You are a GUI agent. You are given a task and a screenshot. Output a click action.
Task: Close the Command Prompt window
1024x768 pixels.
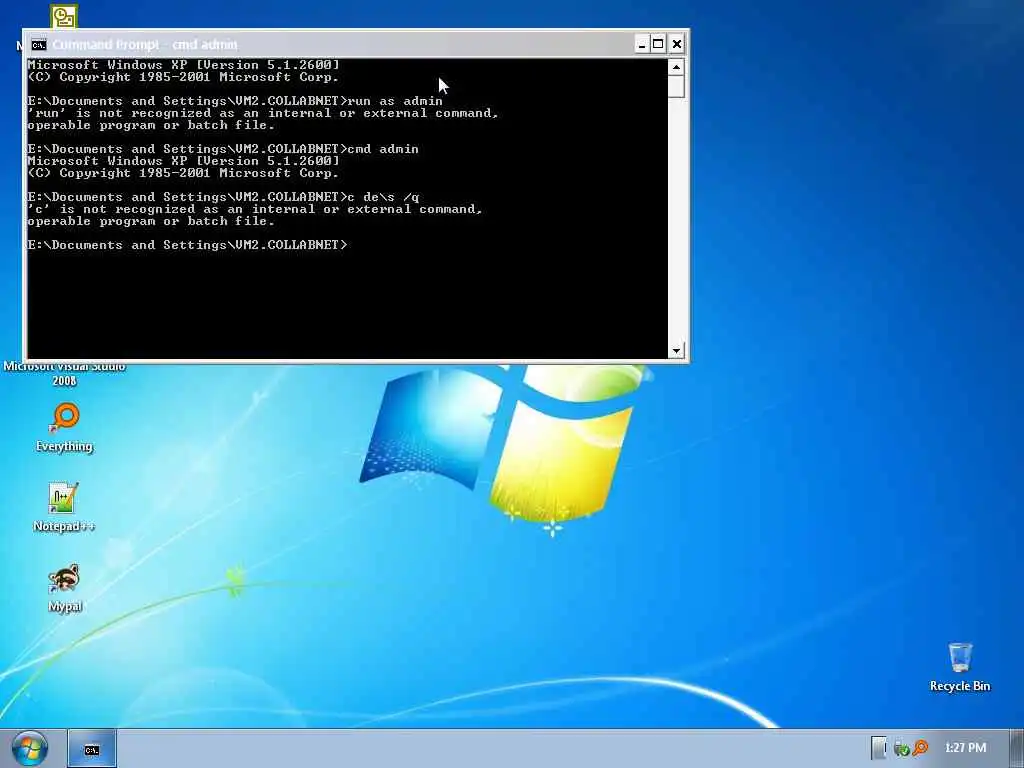coord(677,44)
